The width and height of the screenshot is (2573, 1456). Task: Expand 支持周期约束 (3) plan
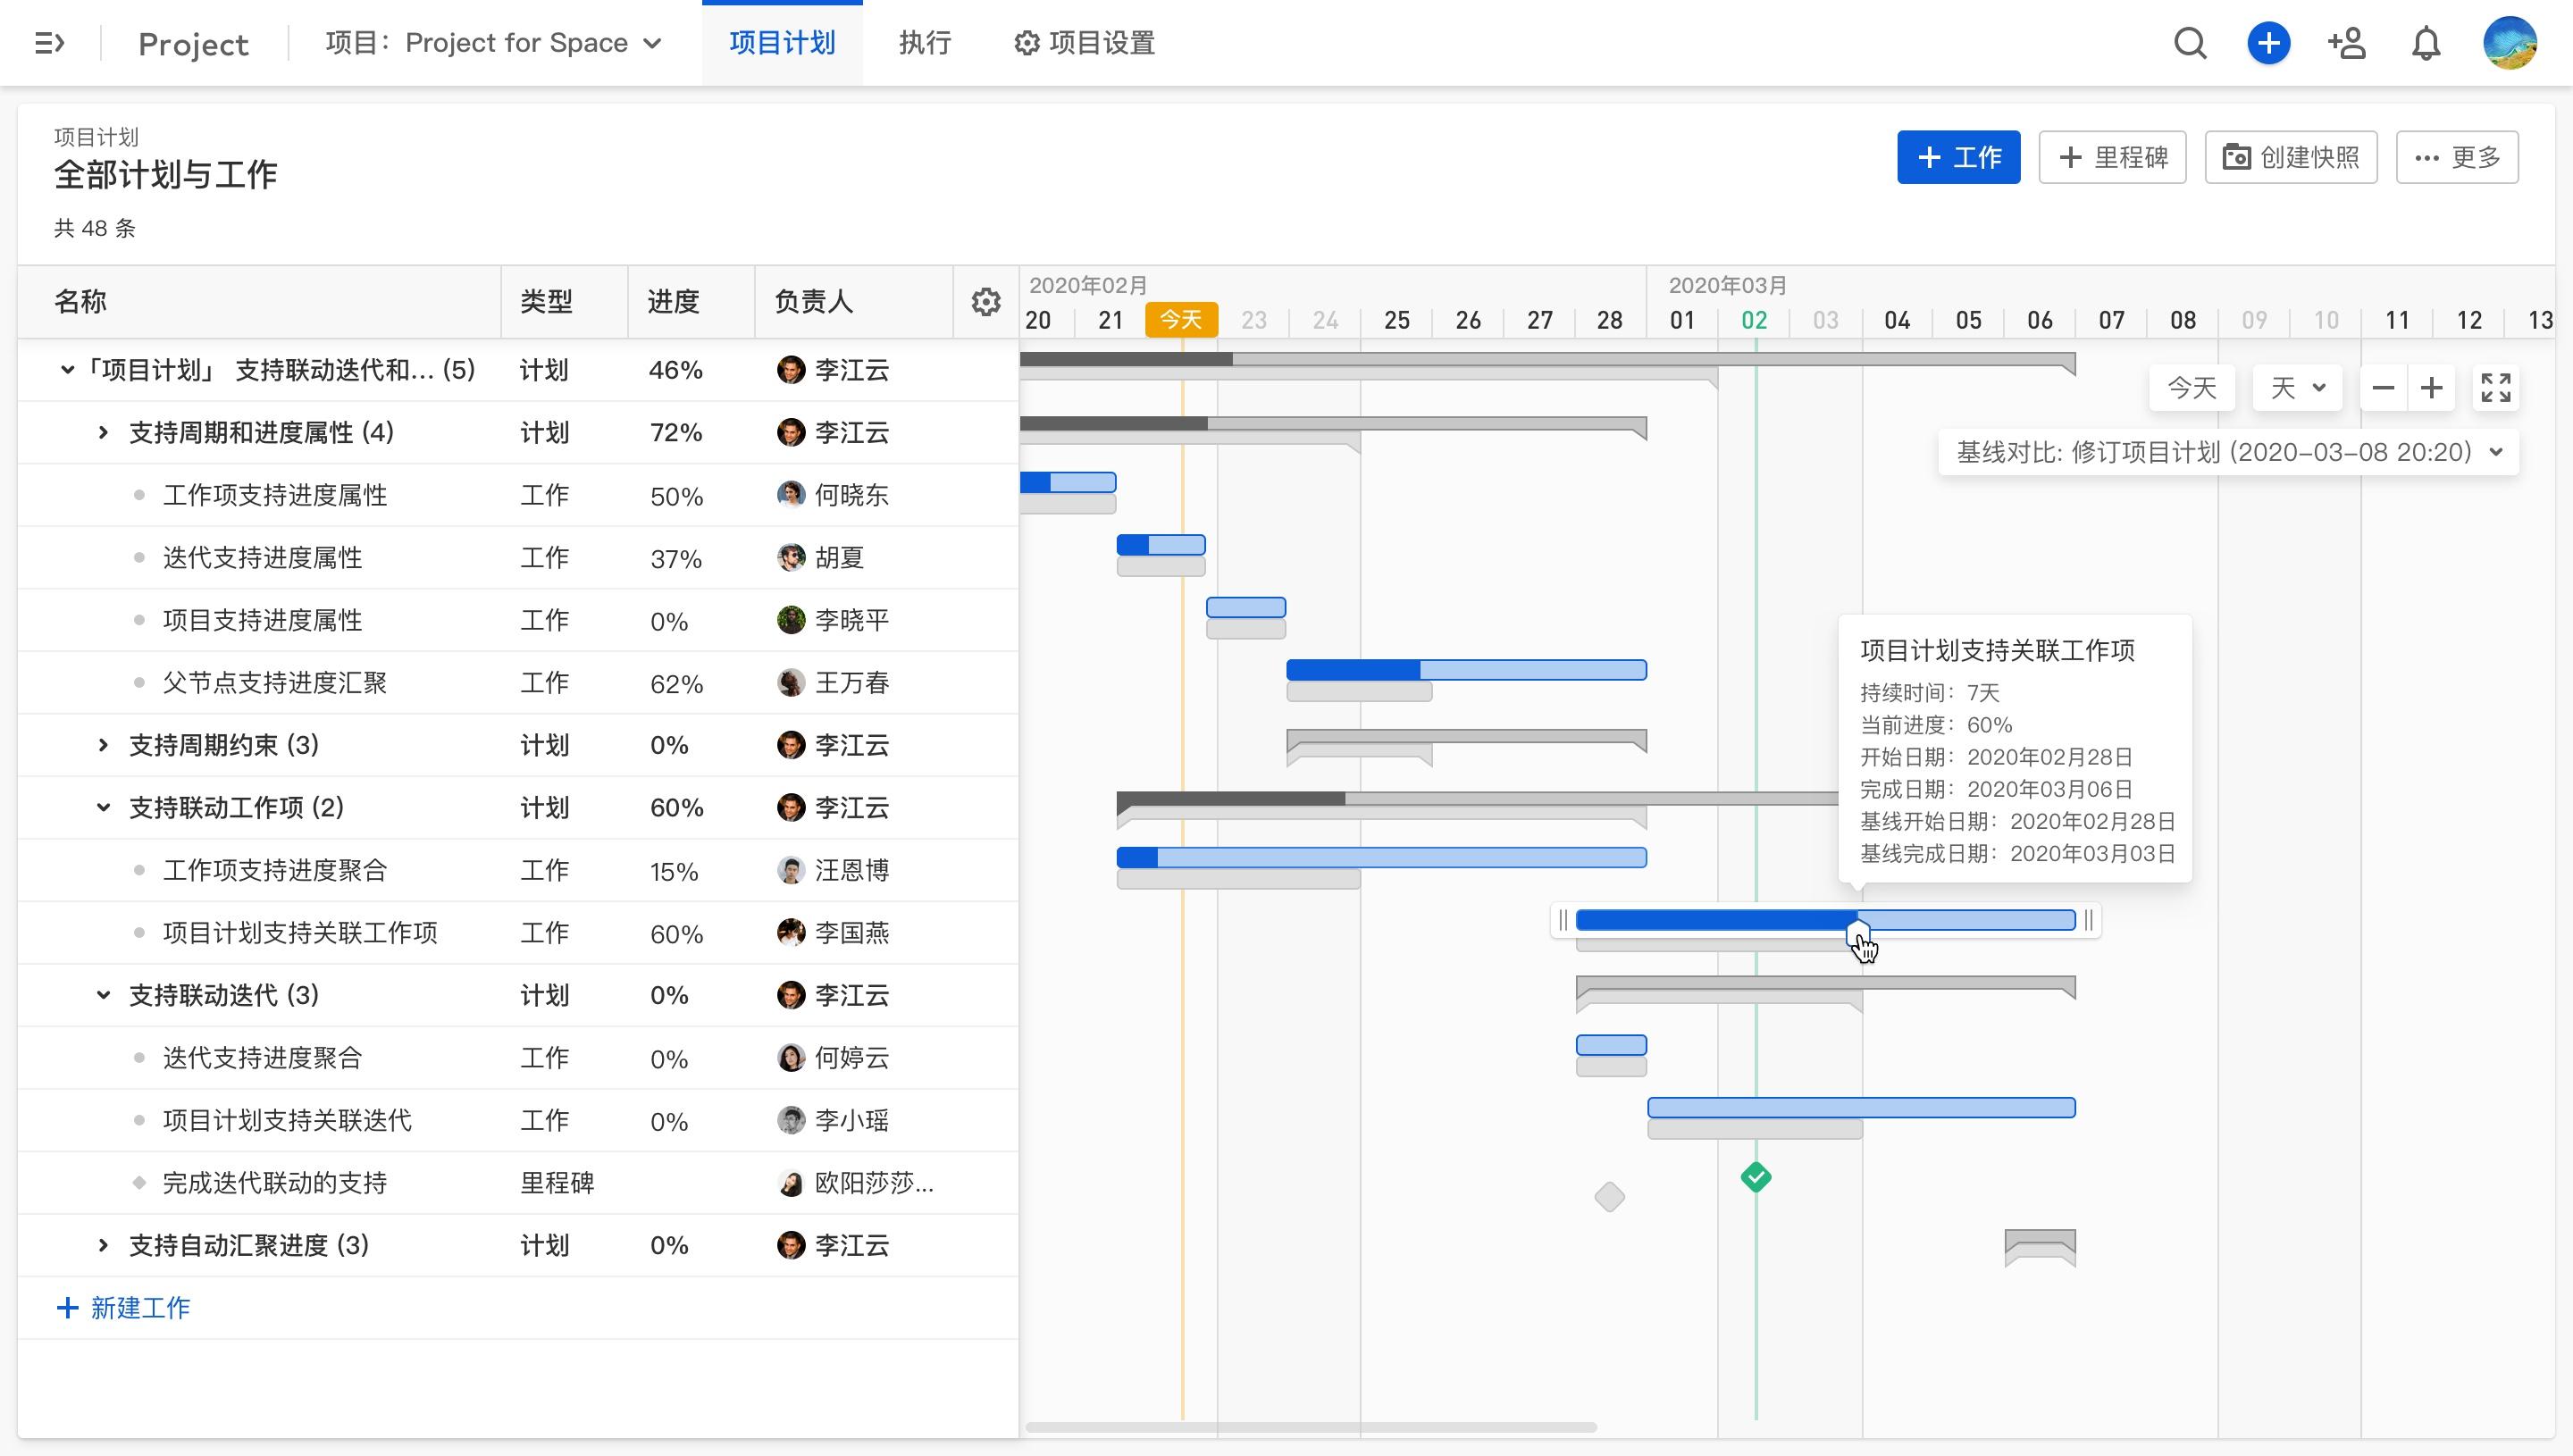103,745
